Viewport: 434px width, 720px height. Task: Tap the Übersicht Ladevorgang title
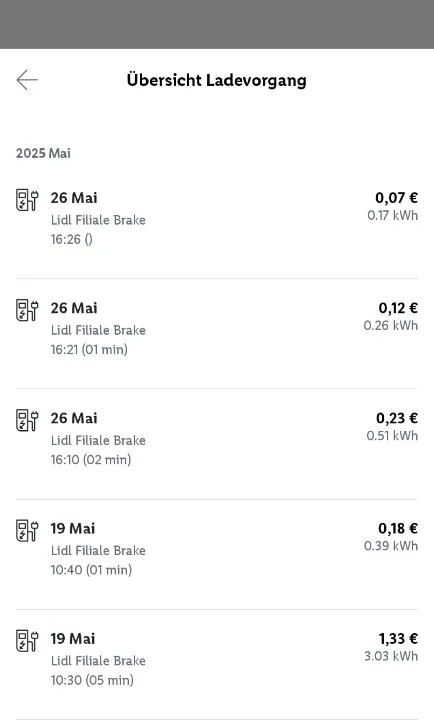pyautogui.click(x=217, y=80)
